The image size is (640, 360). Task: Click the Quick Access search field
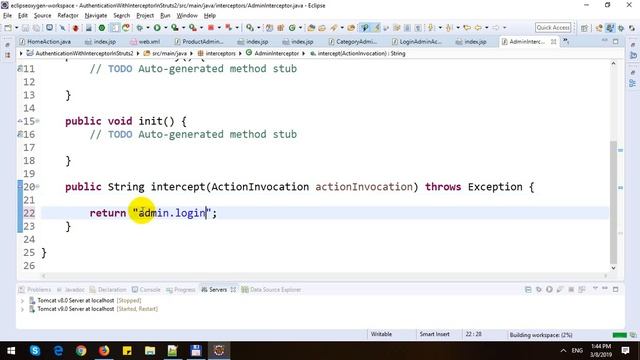(x=553, y=27)
